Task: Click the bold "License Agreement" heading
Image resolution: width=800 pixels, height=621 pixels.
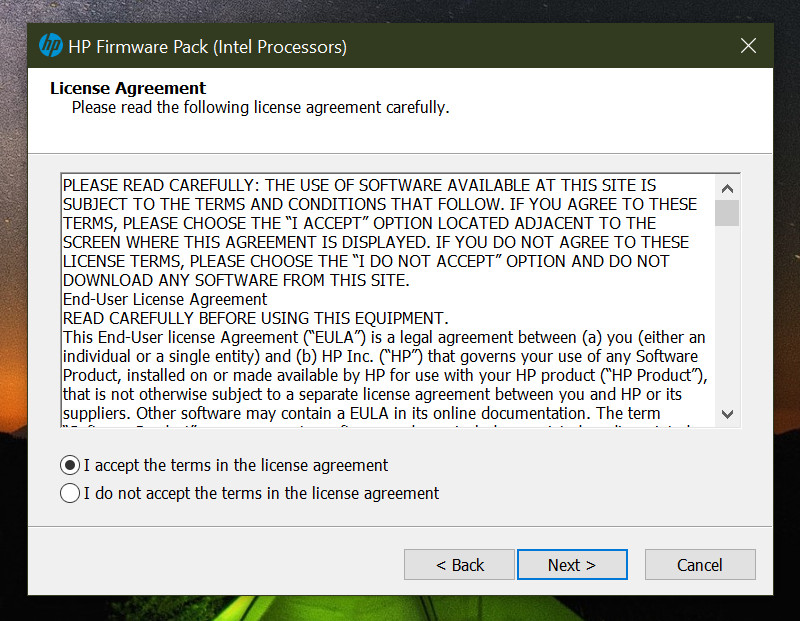Action: point(128,88)
